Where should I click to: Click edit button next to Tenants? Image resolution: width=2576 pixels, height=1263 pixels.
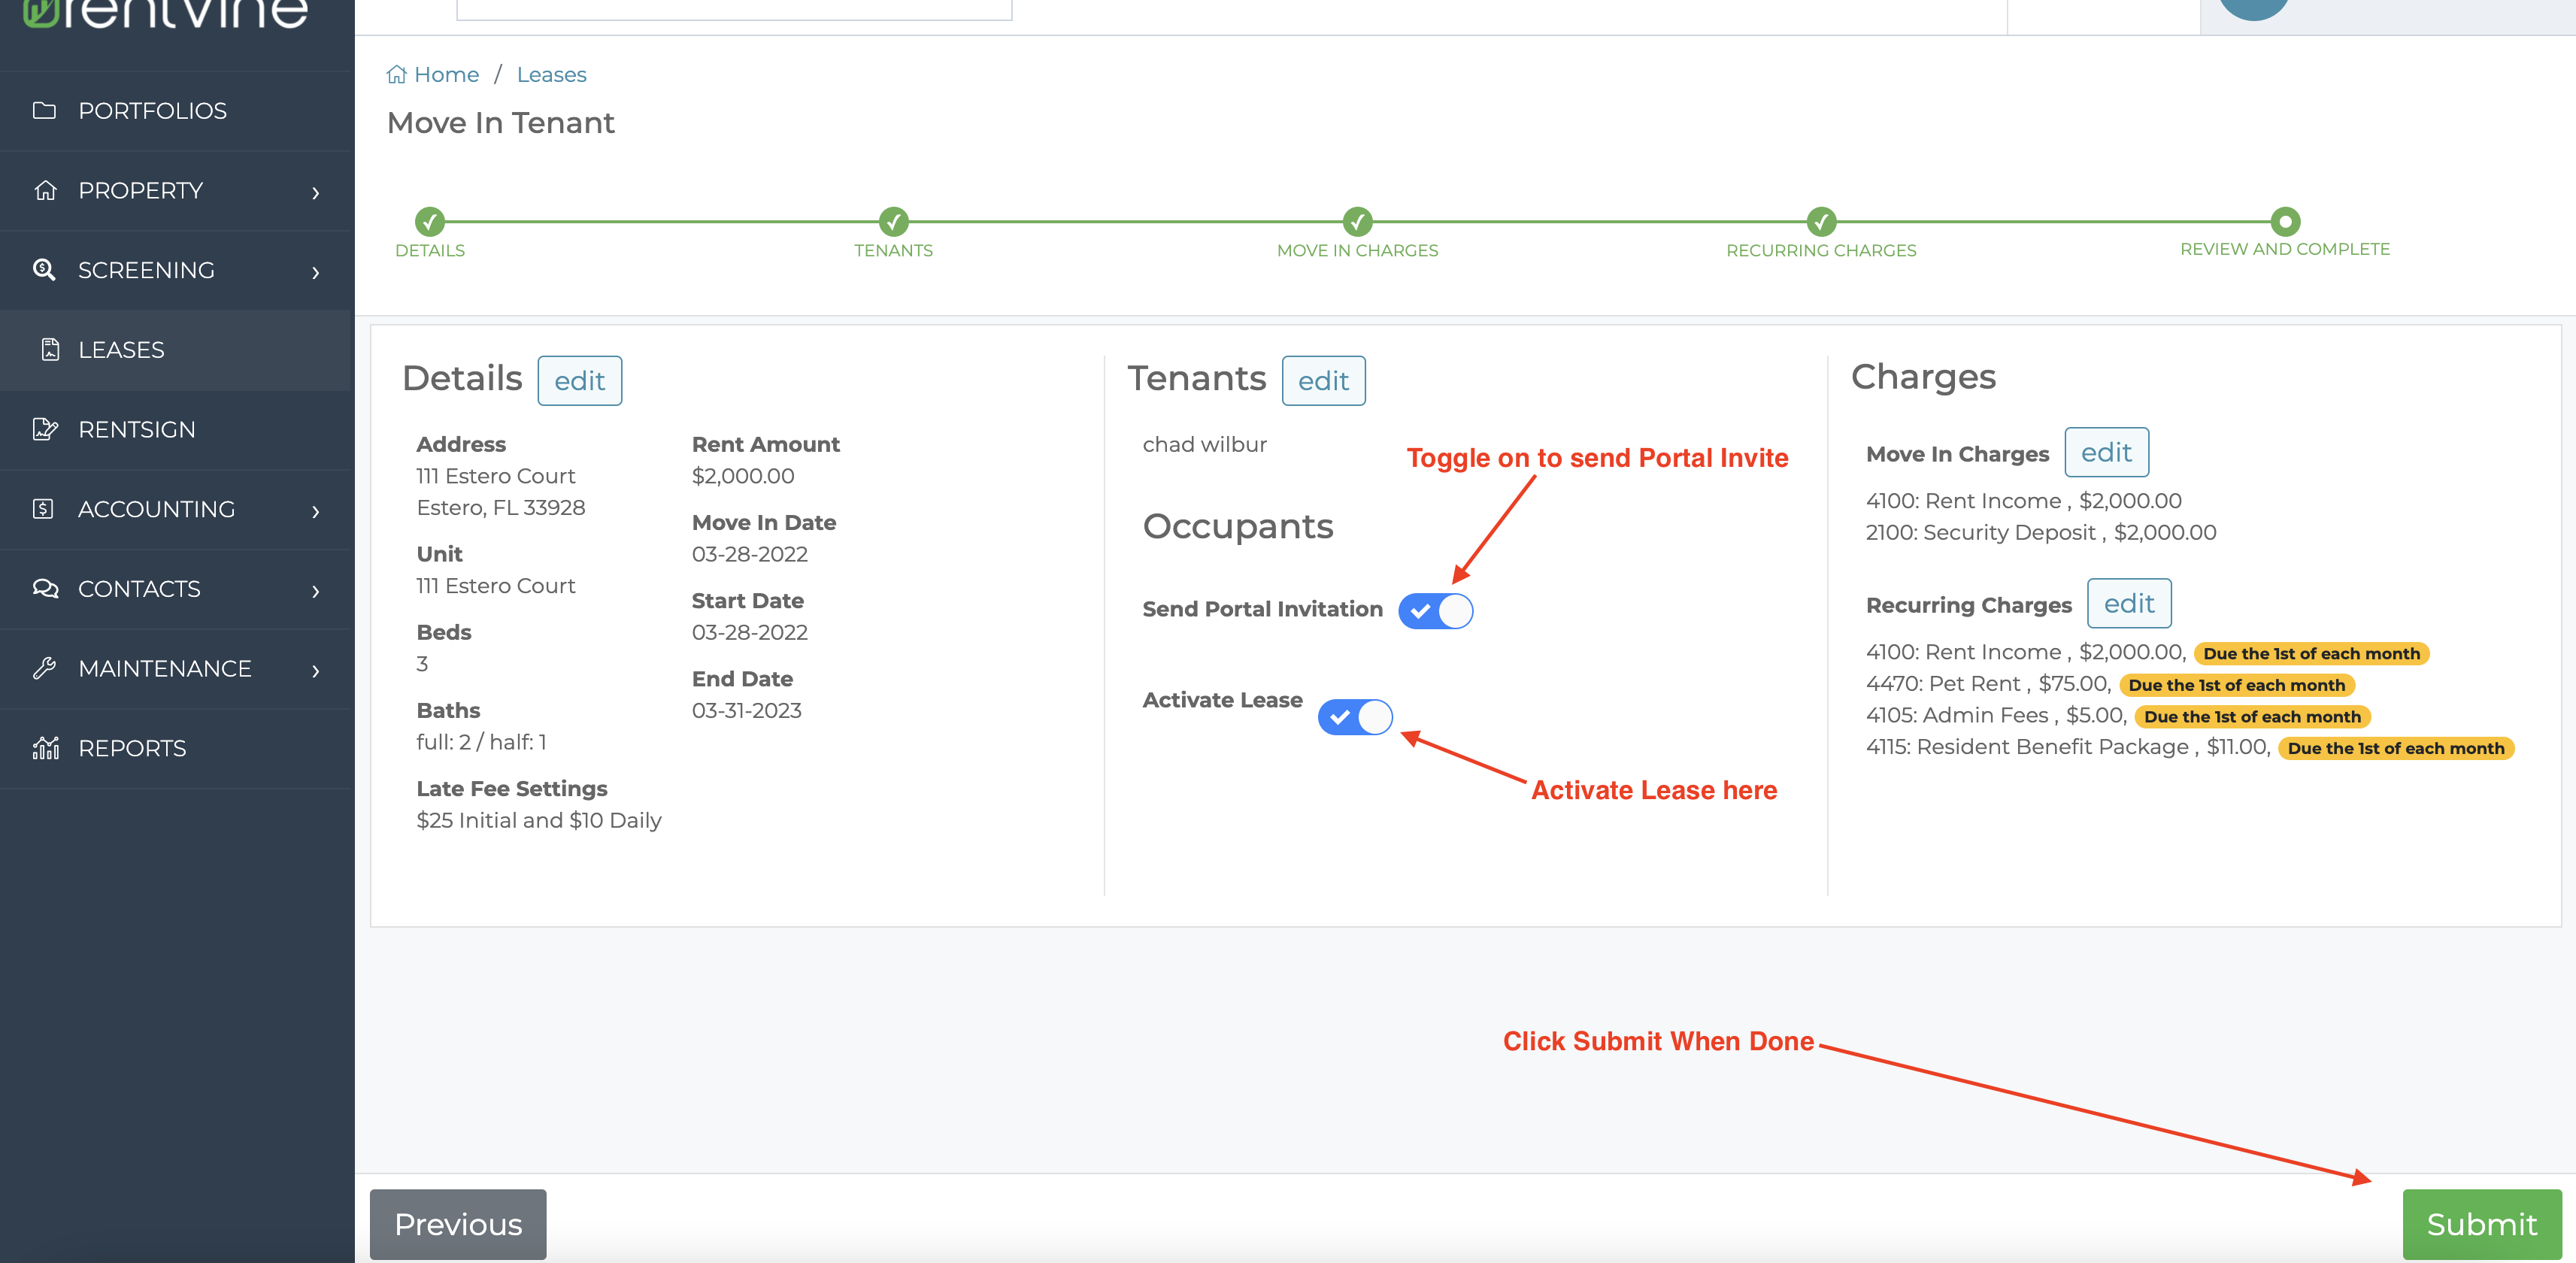click(1323, 380)
